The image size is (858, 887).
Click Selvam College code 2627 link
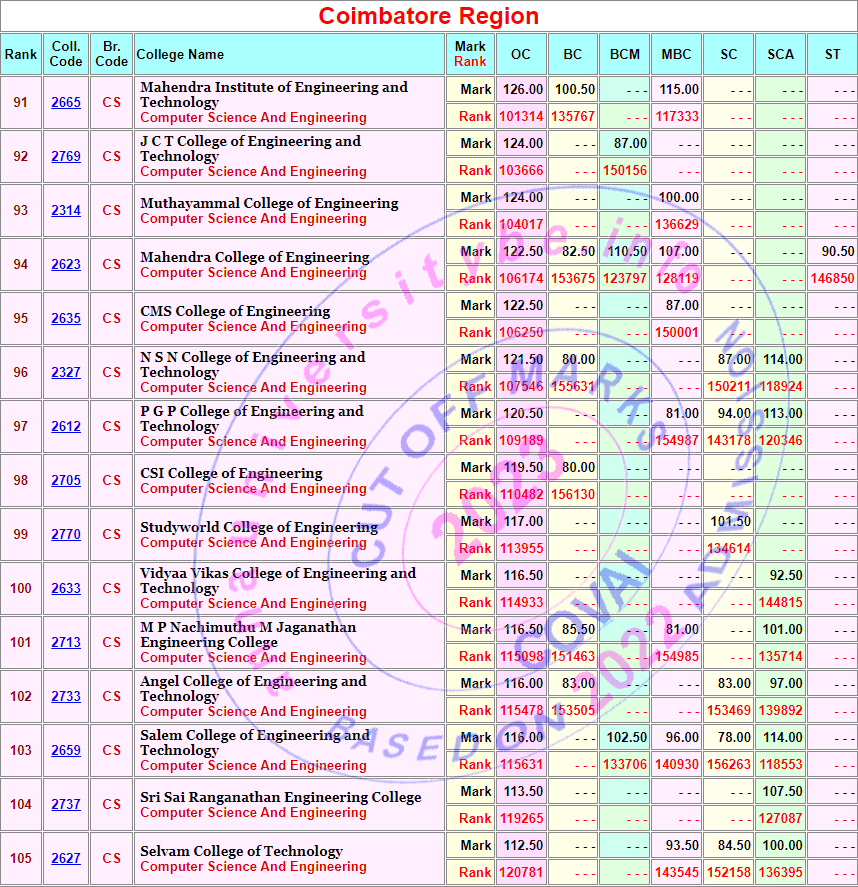(x=66, y=859)
